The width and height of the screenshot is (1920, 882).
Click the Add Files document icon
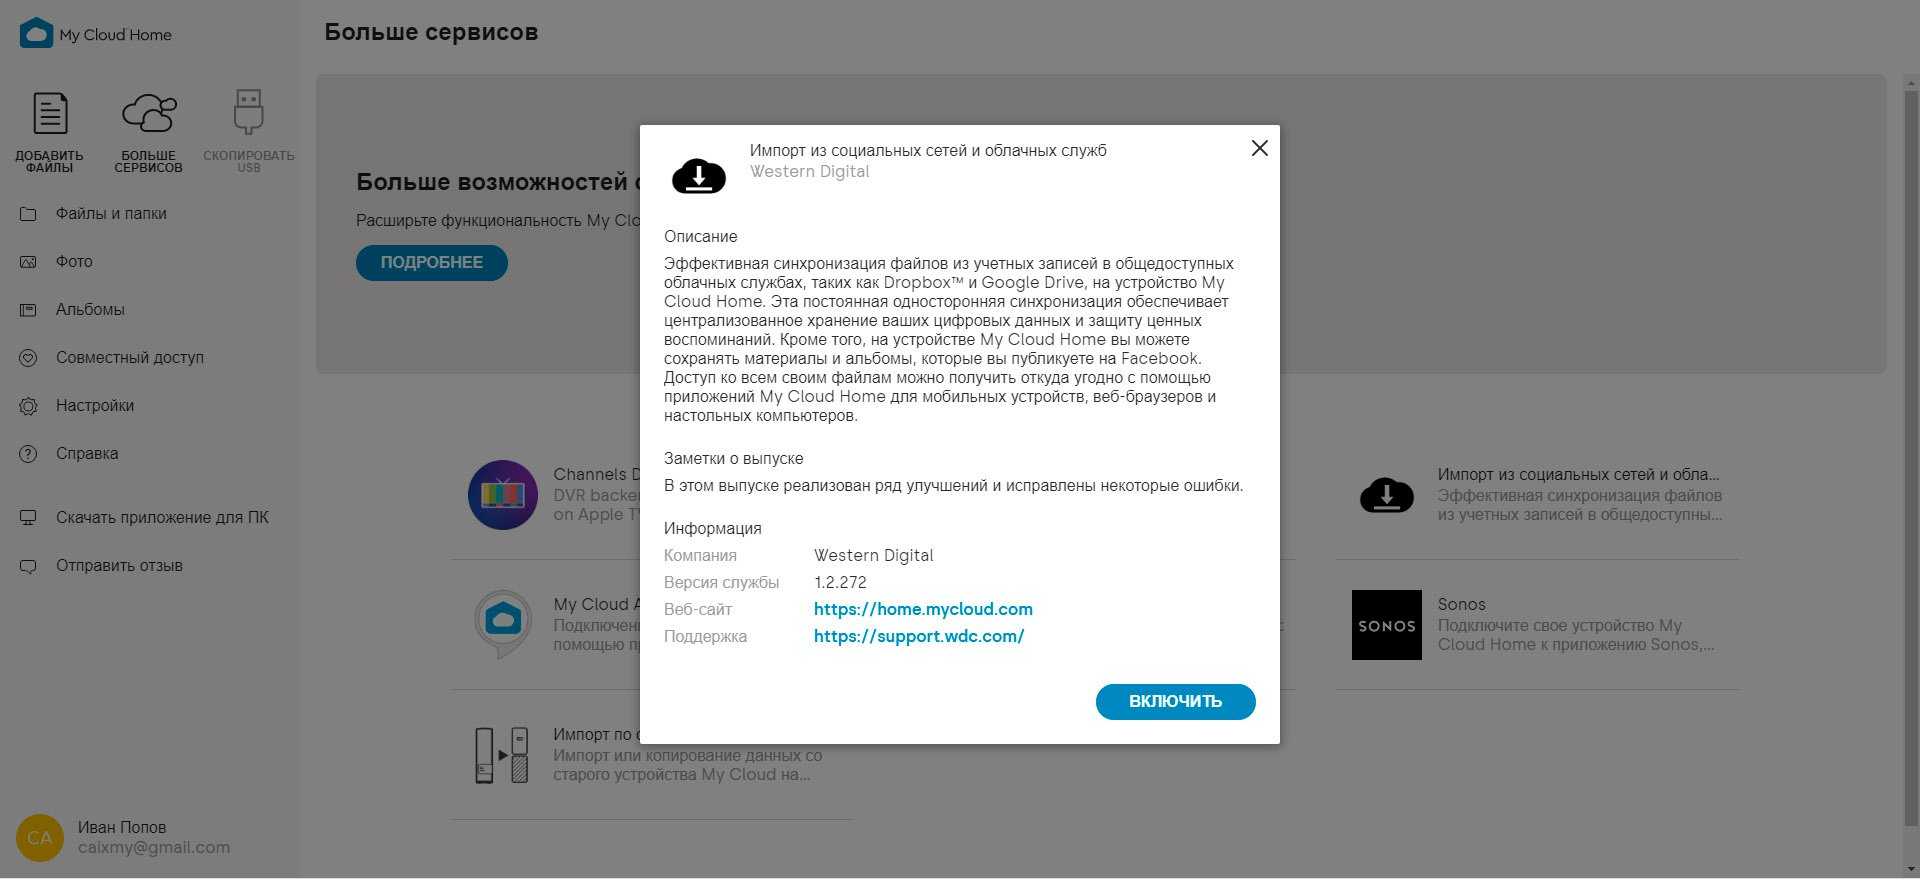coord(50,114)
